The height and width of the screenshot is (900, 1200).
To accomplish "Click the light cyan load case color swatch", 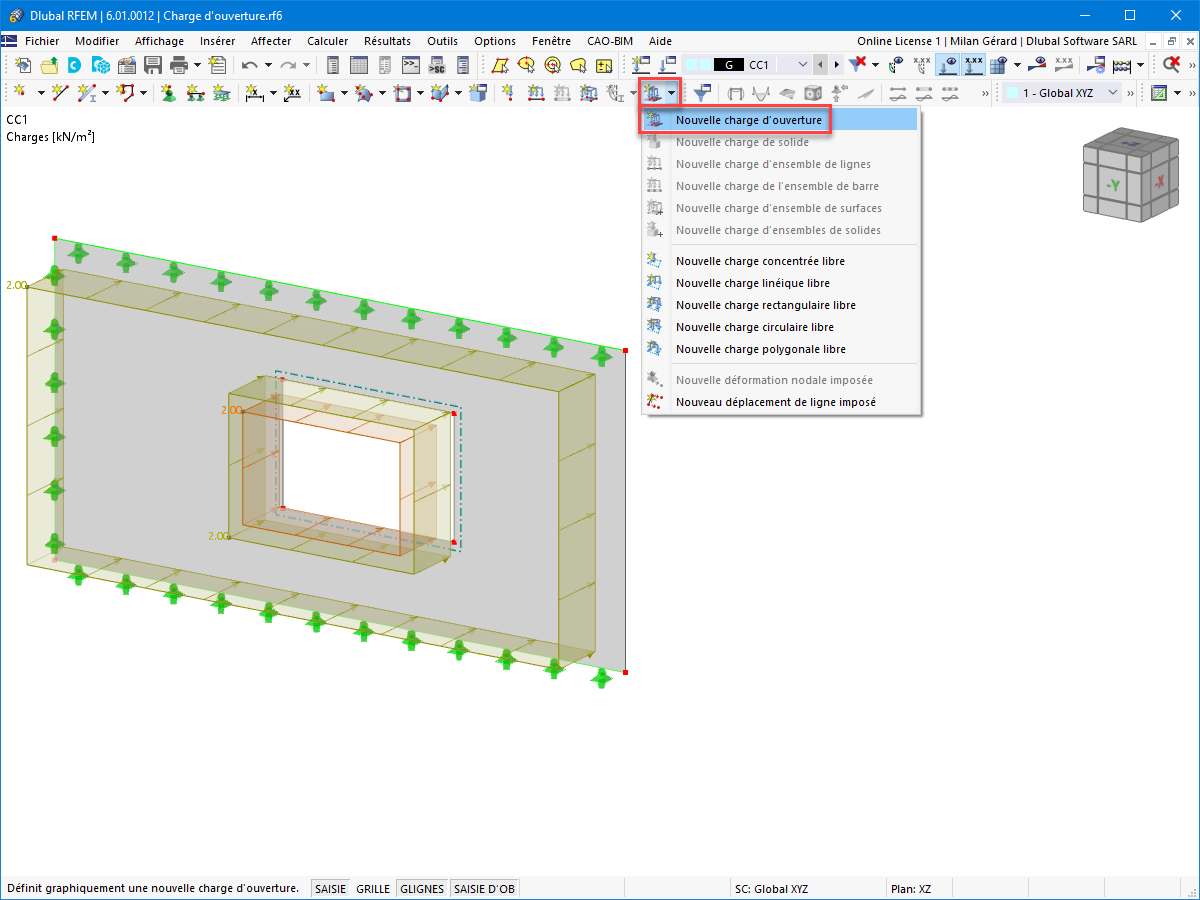I will [698, 65].
